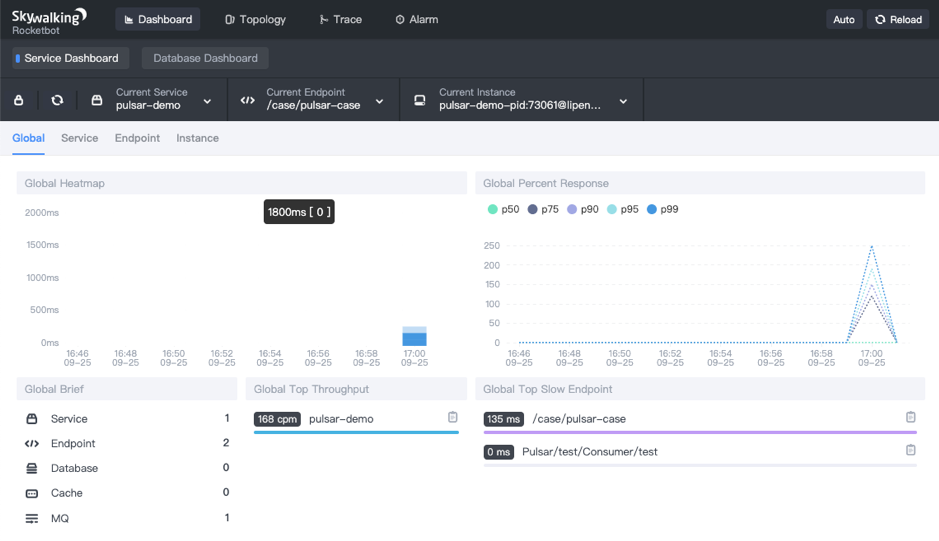Screen dimensions: 939x541
Task: Open the Topology menu
Action: [255, 19]
